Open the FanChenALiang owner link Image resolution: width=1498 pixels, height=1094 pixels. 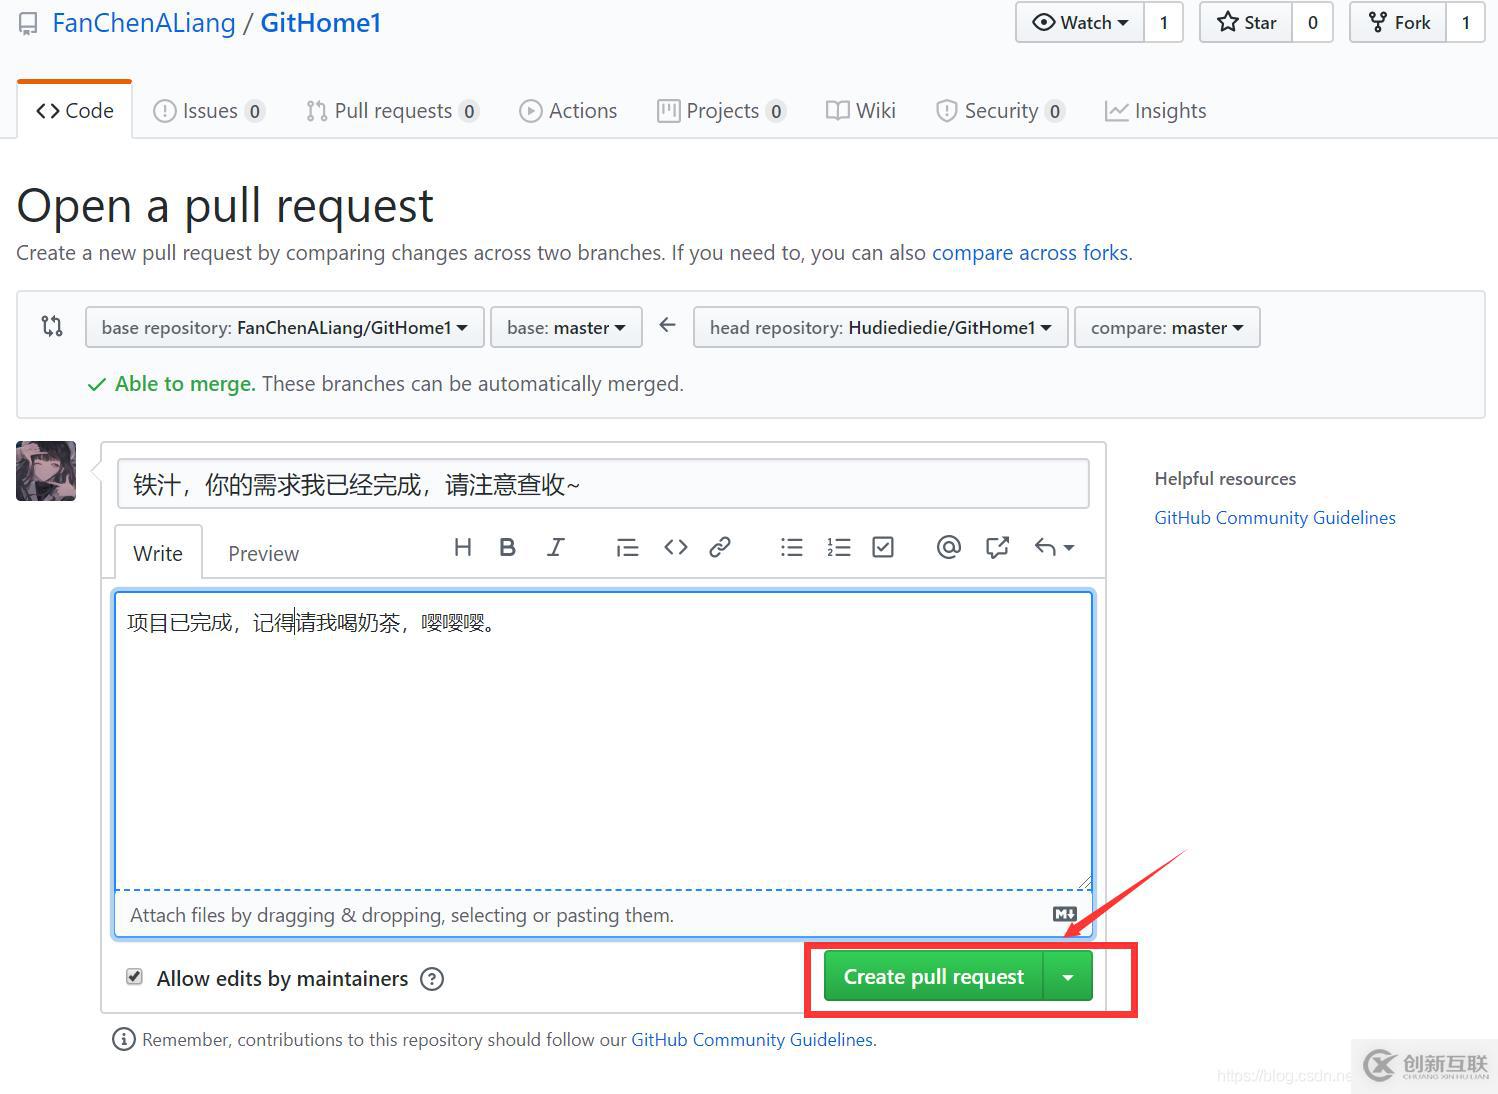[144, 23]
